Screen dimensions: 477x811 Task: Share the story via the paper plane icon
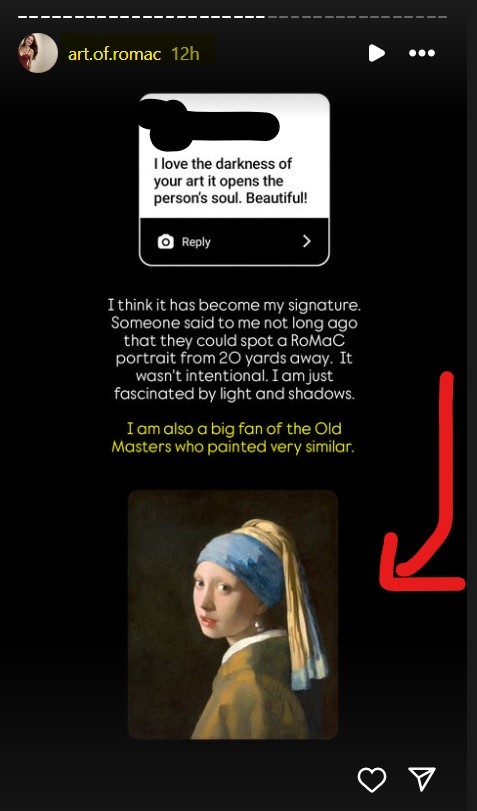(x=422, y=779)
